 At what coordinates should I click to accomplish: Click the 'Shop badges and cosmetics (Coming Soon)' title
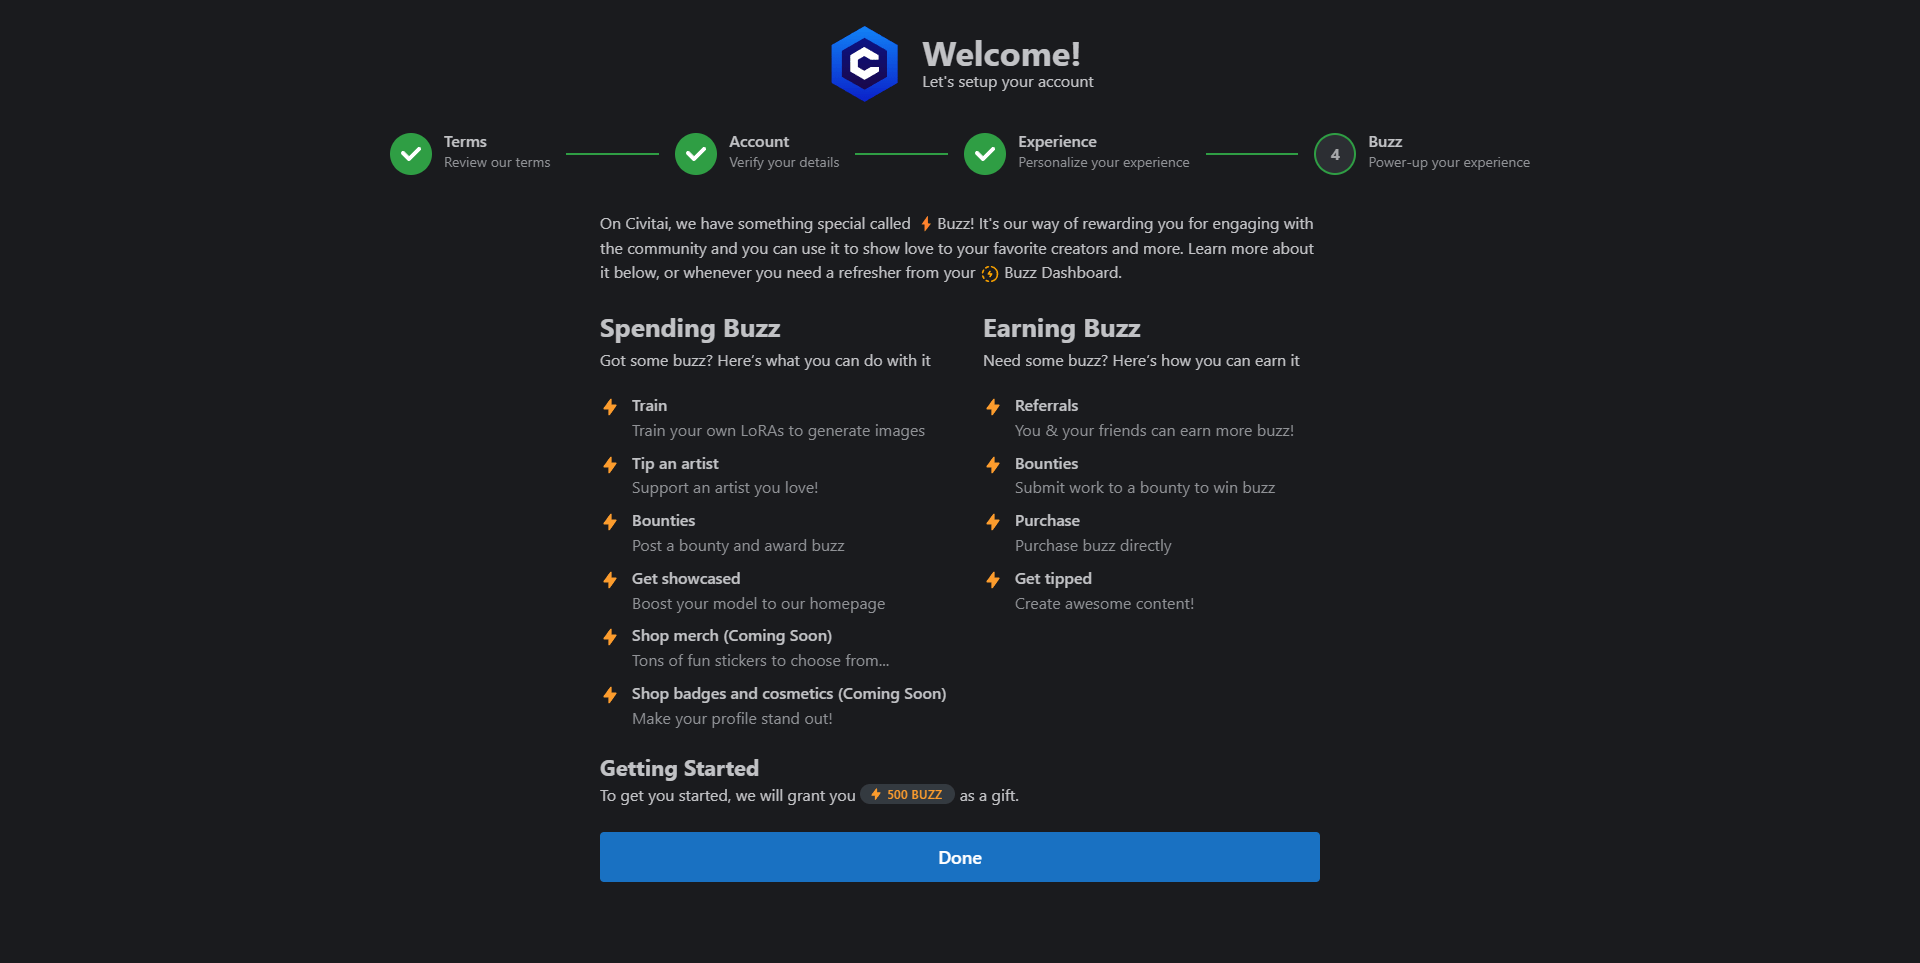(789, 694)
